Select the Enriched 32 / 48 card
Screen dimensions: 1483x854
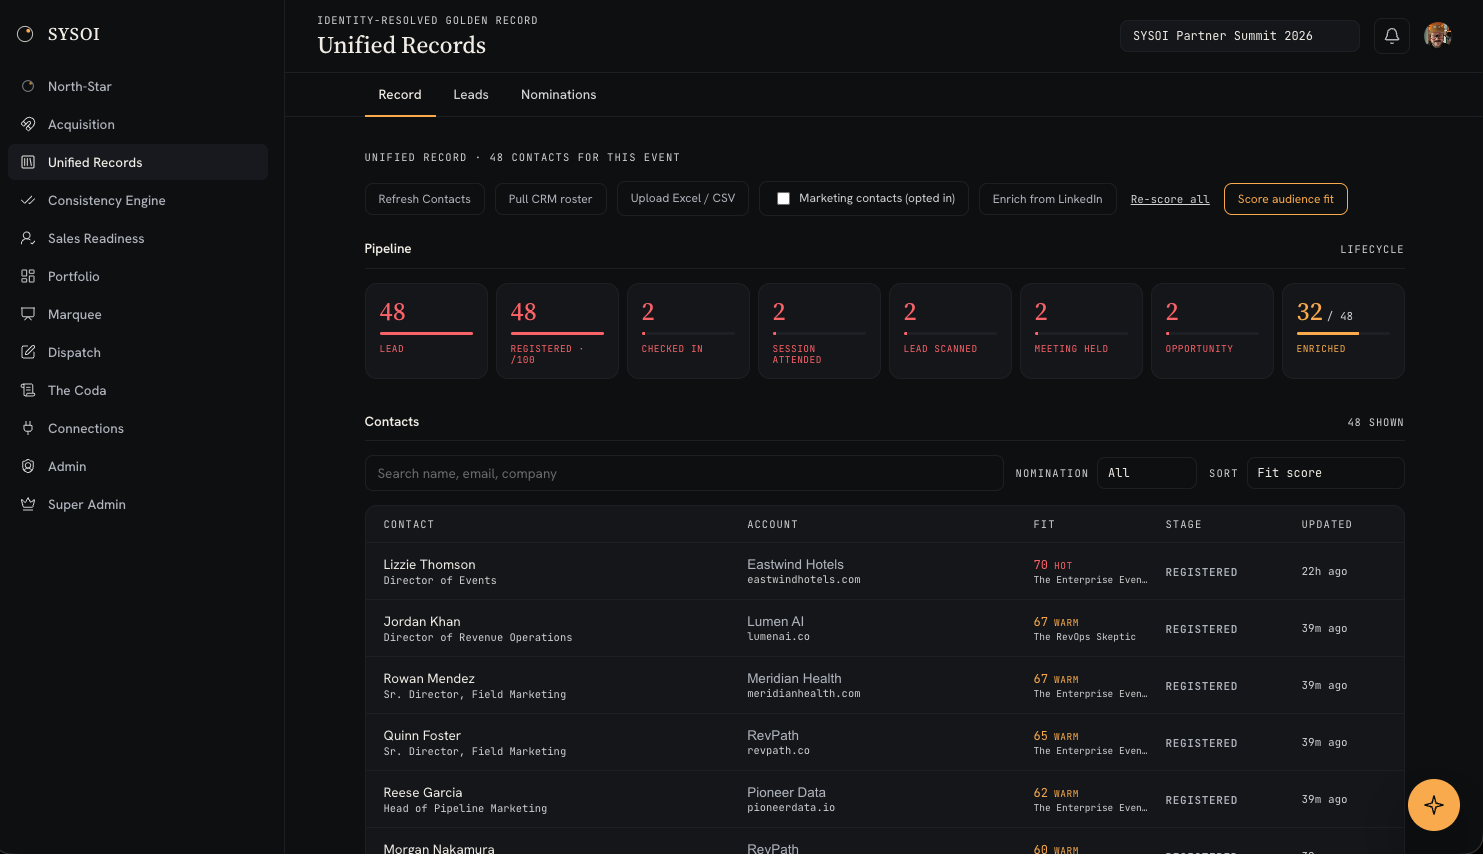point(1343,331)
